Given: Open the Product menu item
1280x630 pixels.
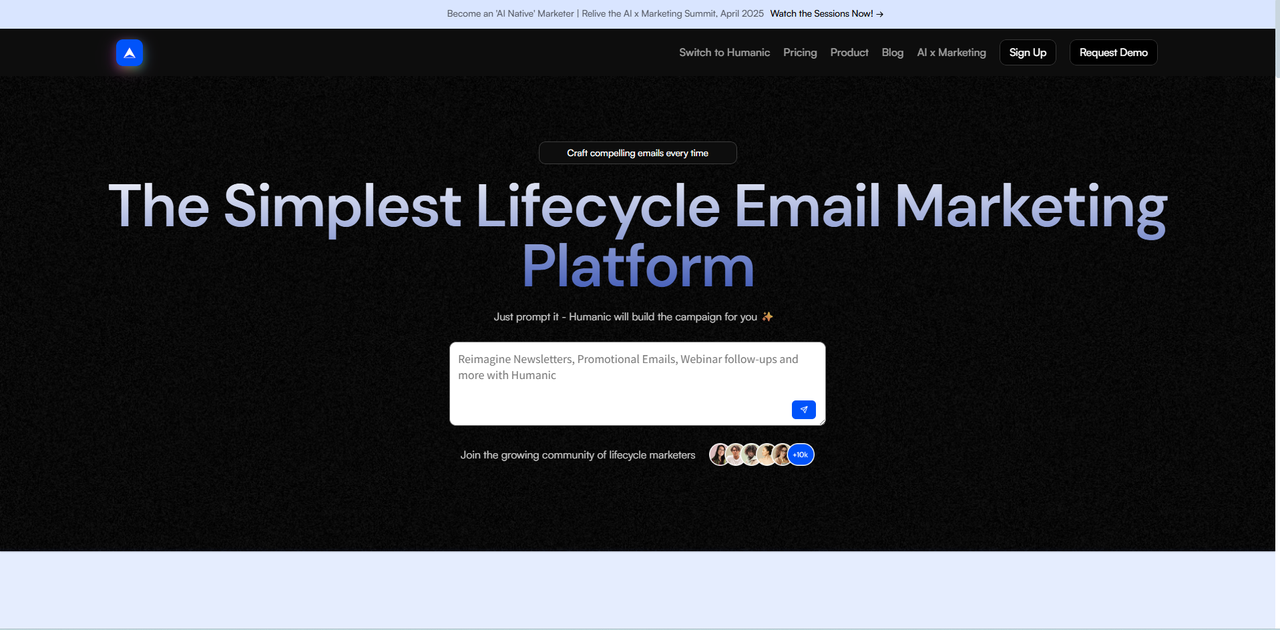Looking at the screenshot, I should 849,53.
